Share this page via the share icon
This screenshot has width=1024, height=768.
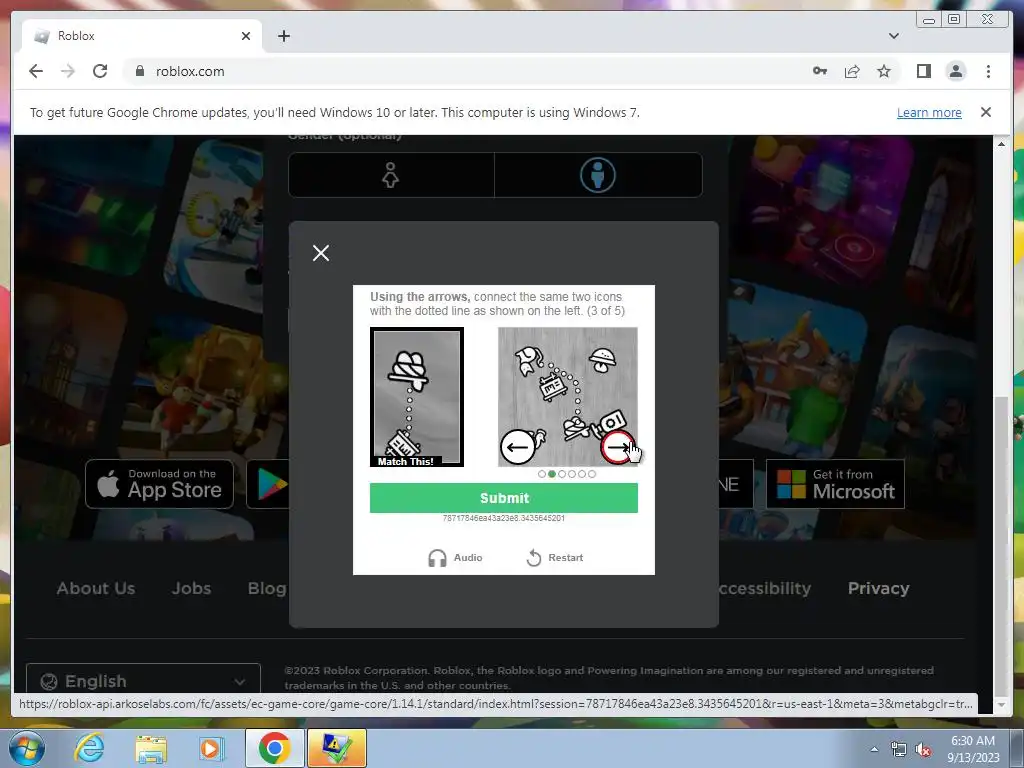852,71
